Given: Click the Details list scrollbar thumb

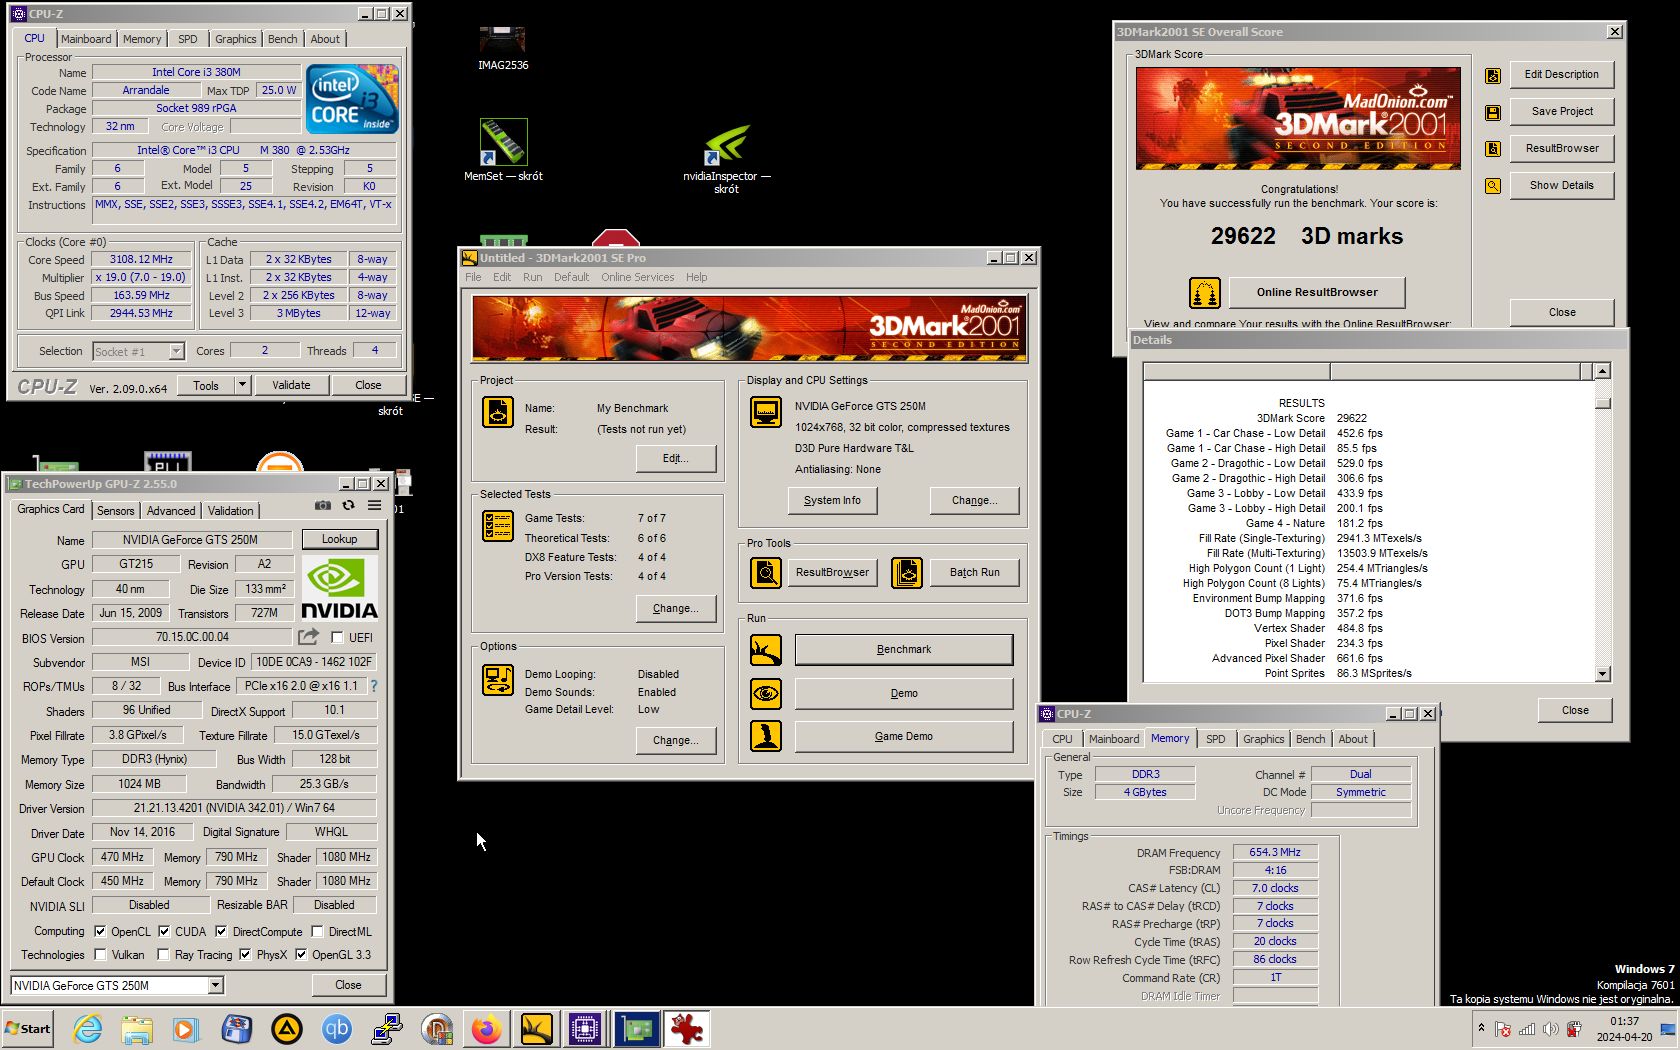Looking at the screenshot, I should tap(1603, 404).
